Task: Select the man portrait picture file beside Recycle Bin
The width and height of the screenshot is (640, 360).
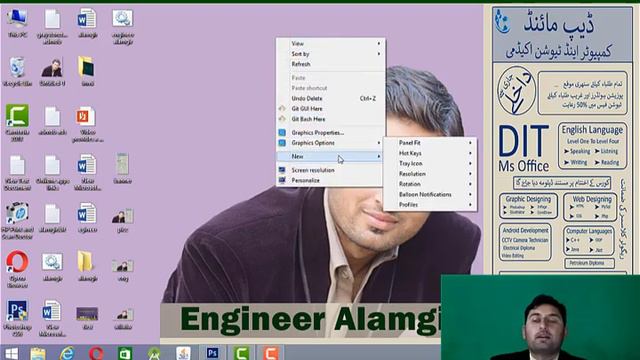Action: pyautogui.click(x=52, y=72)
